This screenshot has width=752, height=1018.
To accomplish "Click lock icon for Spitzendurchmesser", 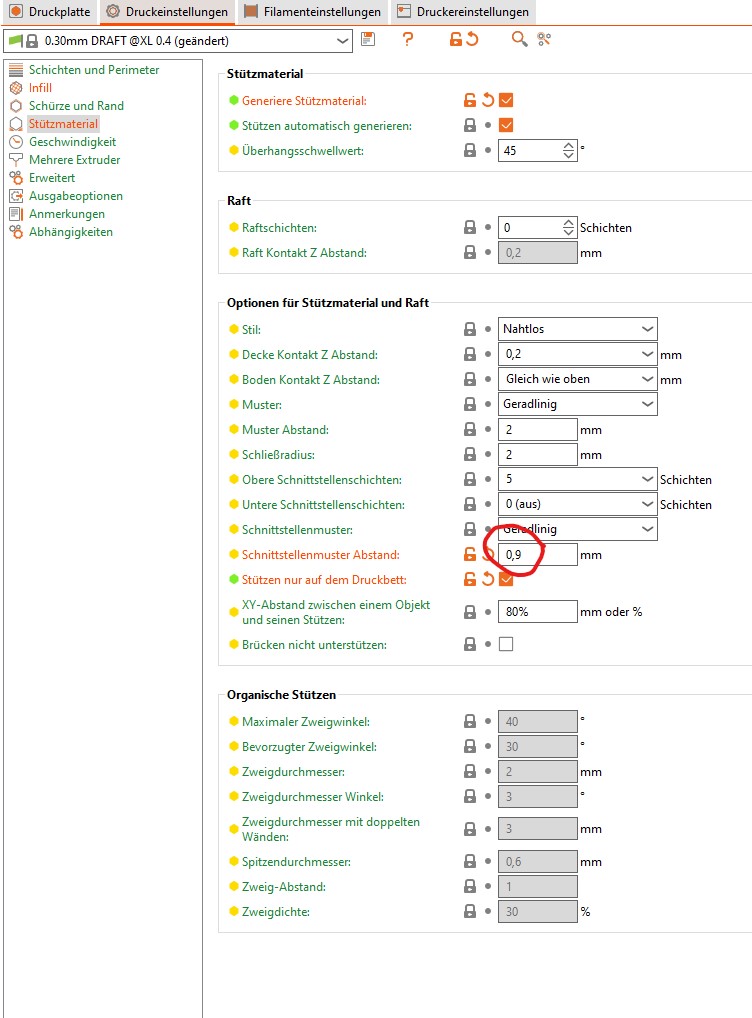I will coord(470,862).
